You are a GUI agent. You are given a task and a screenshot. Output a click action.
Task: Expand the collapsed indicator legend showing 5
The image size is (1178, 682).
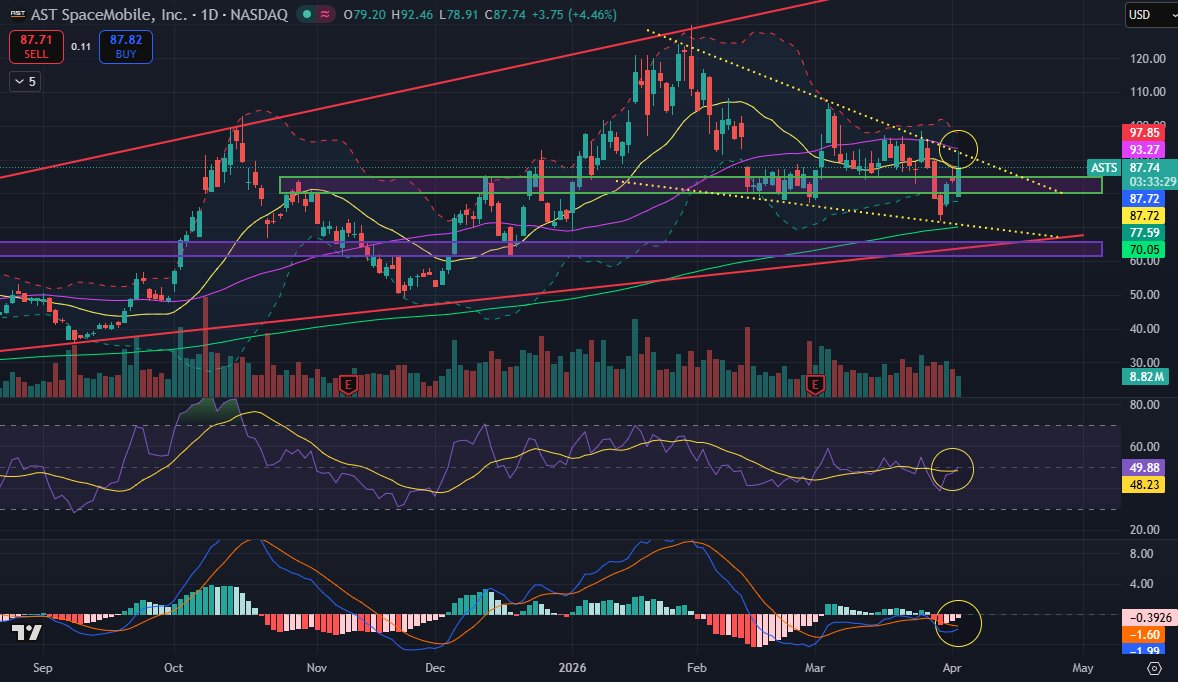pos(25,81)
